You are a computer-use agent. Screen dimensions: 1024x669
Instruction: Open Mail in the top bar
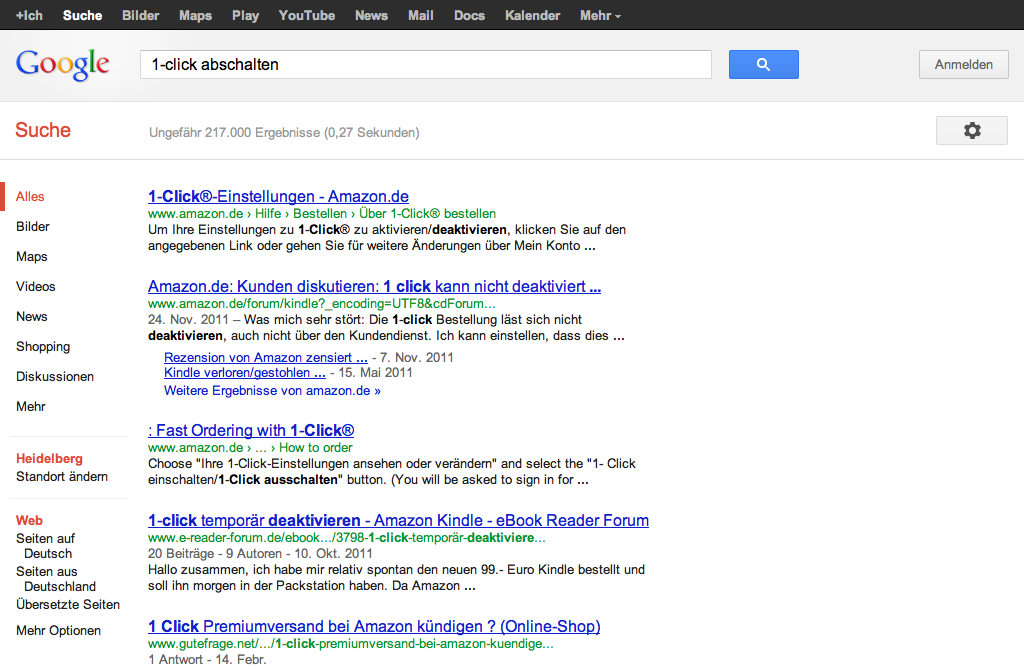coord(421,15)
